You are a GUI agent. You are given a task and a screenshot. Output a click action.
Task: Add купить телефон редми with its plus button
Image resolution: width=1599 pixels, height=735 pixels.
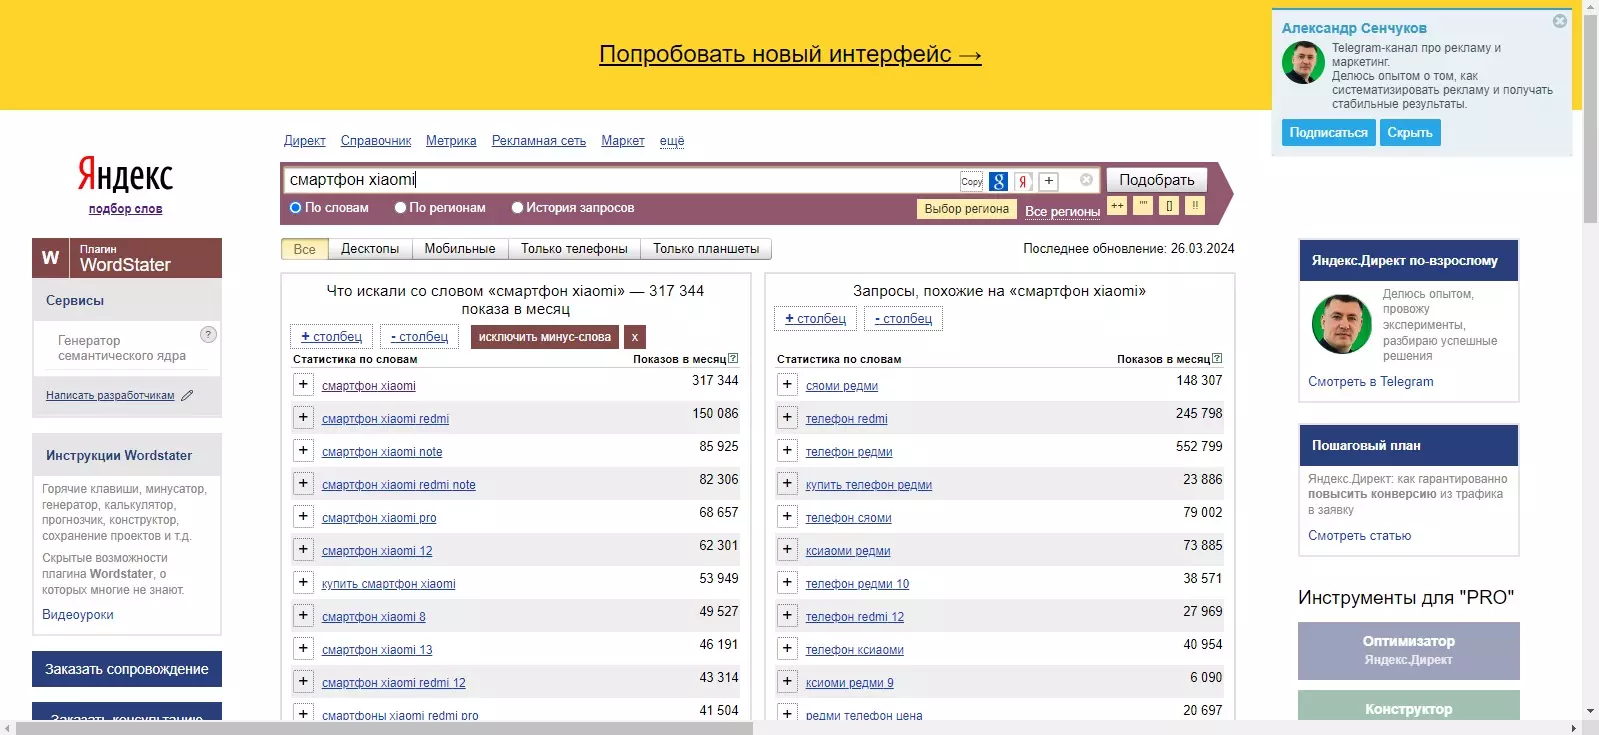click(787, 483)
